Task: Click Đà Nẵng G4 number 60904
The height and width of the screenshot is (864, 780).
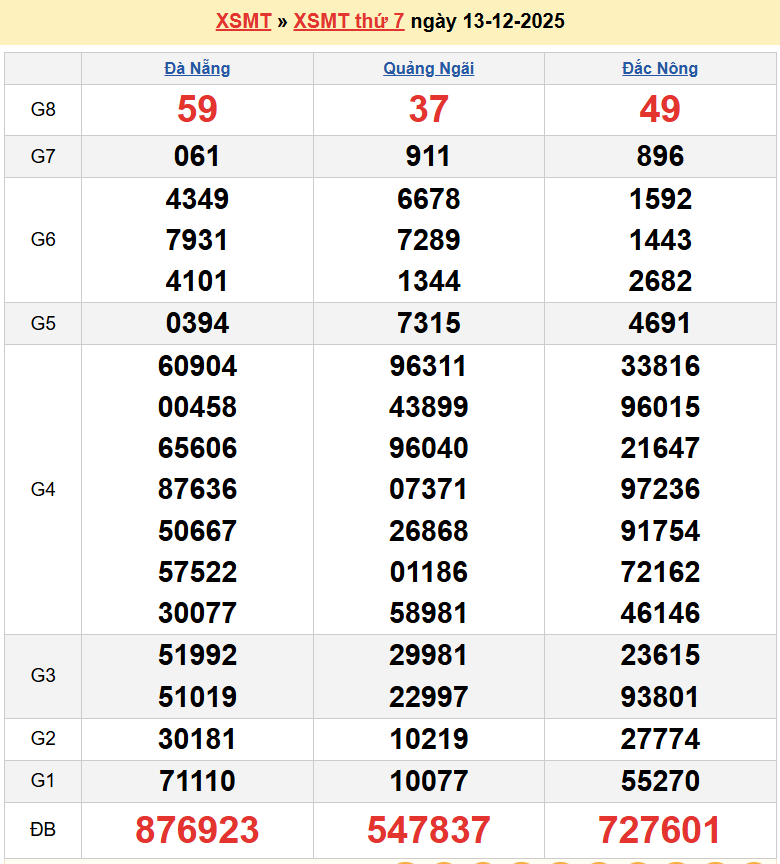Action: (197, 366)
